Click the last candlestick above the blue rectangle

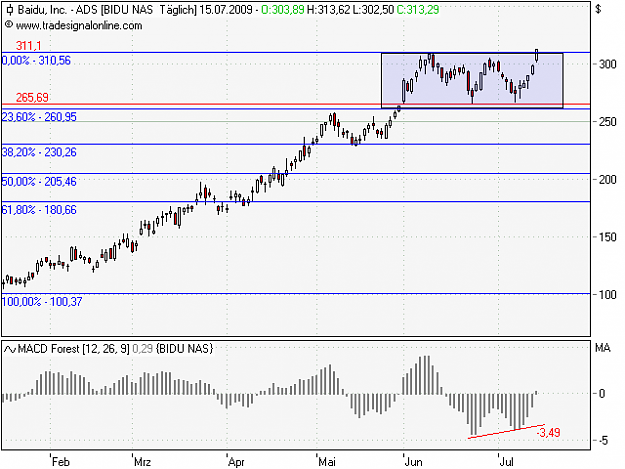[537, 56]
